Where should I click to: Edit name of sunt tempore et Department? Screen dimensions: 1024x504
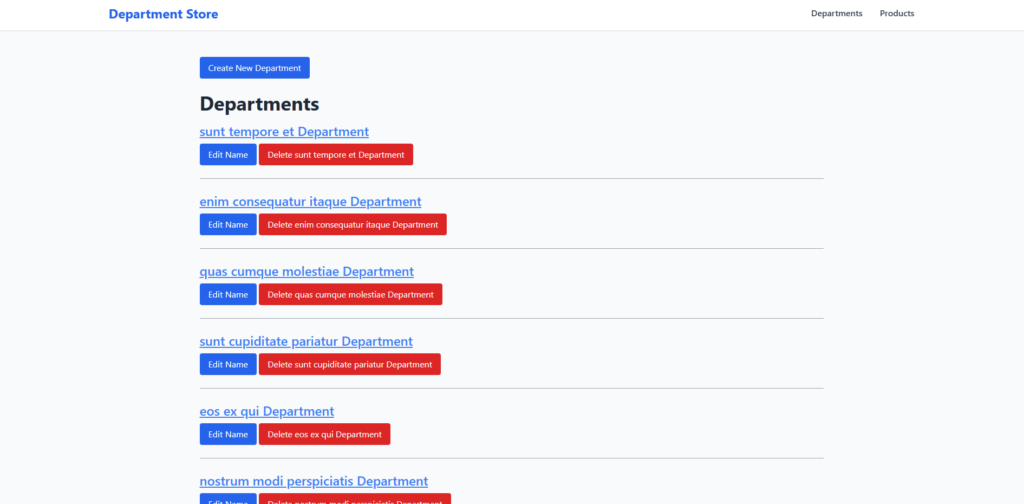click(228, 155)
